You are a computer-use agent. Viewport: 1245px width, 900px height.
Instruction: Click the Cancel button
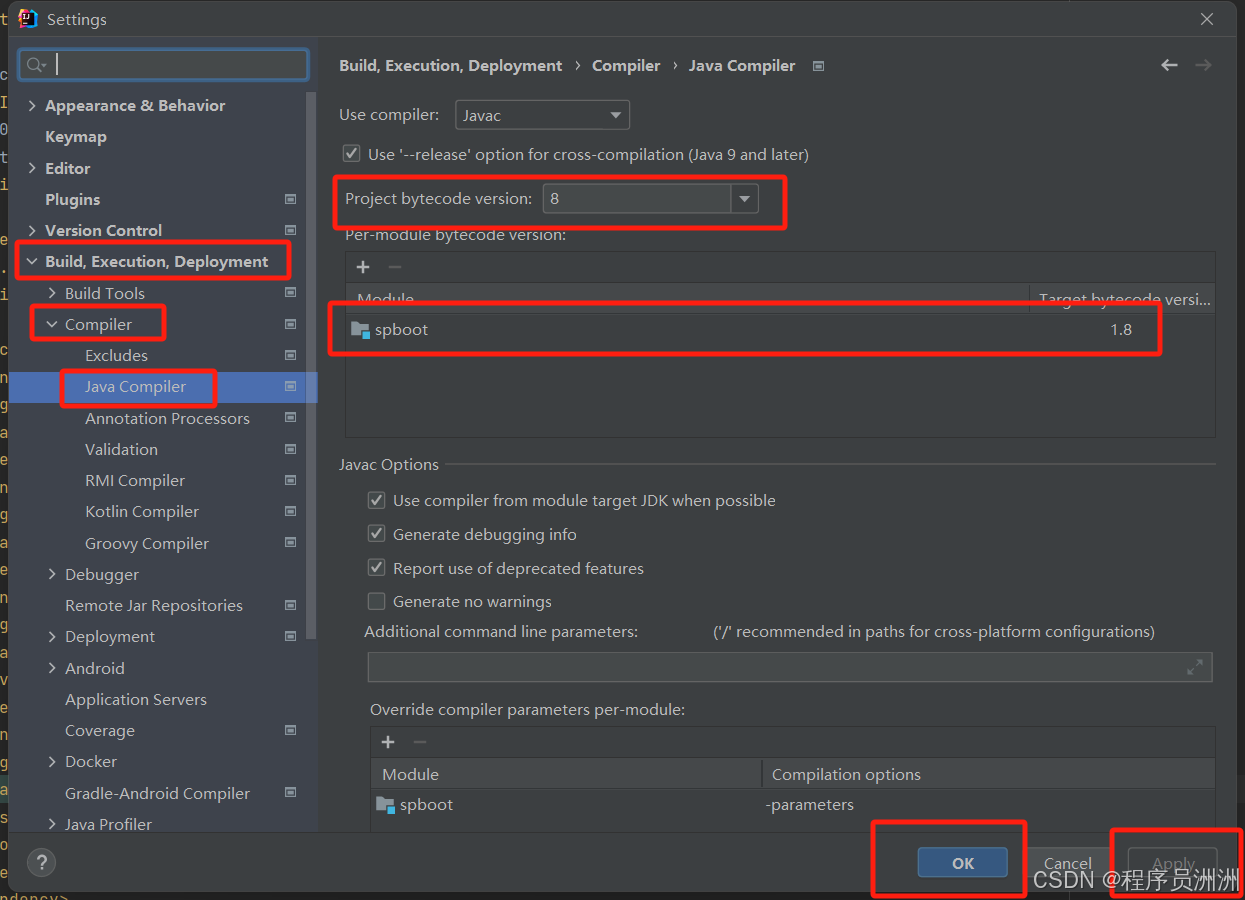(x=1067, y=863)
